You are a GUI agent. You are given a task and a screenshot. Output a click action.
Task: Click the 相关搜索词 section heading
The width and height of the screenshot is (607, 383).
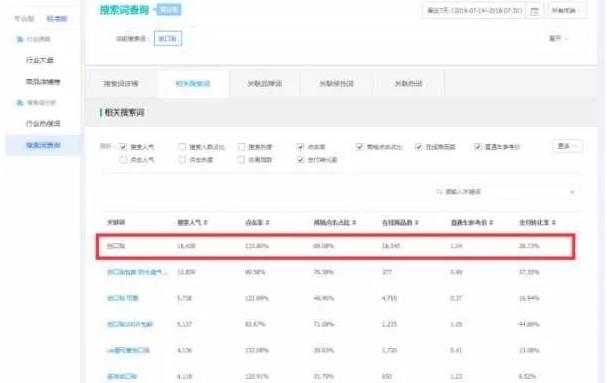pyautogui.click(x=124, y=113)
